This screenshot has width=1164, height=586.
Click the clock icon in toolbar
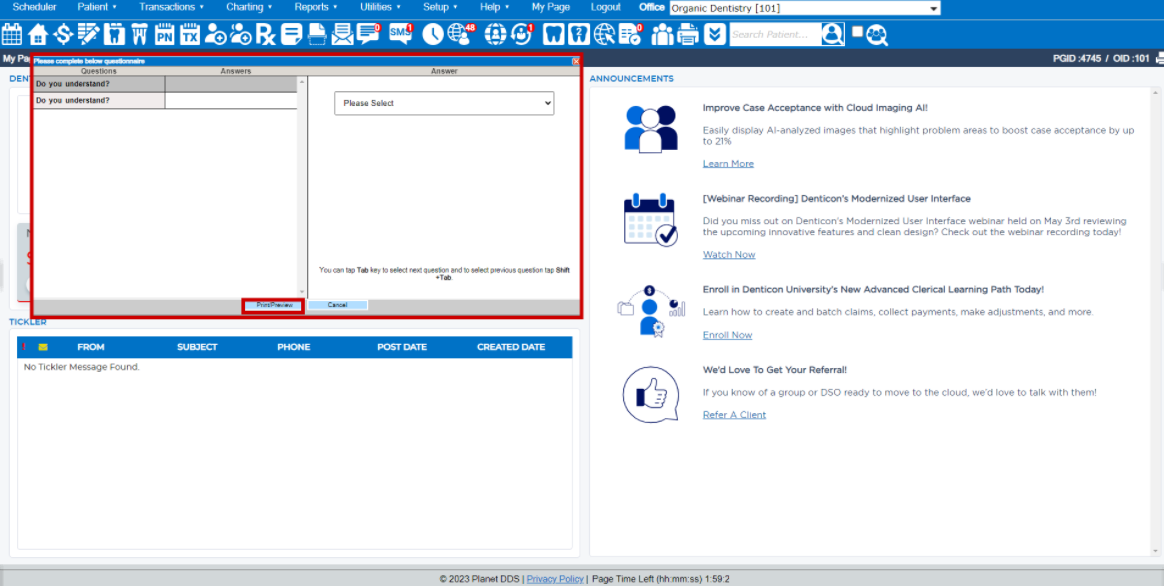(433, 34)
